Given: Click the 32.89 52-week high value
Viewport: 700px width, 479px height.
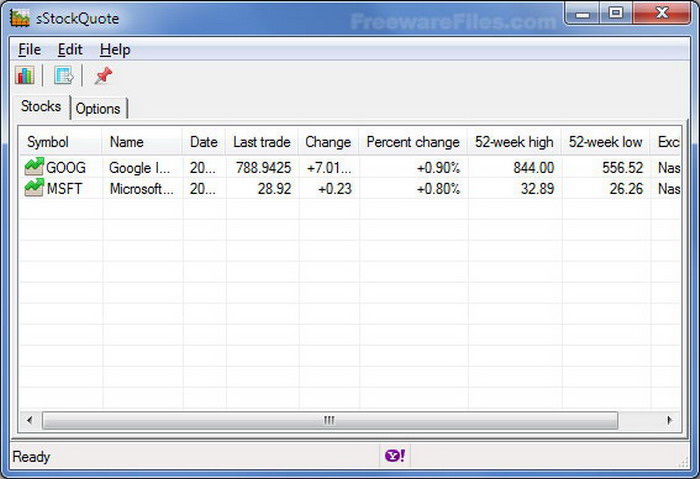Looking at the screenshot, I should click(x=538, y=188).
